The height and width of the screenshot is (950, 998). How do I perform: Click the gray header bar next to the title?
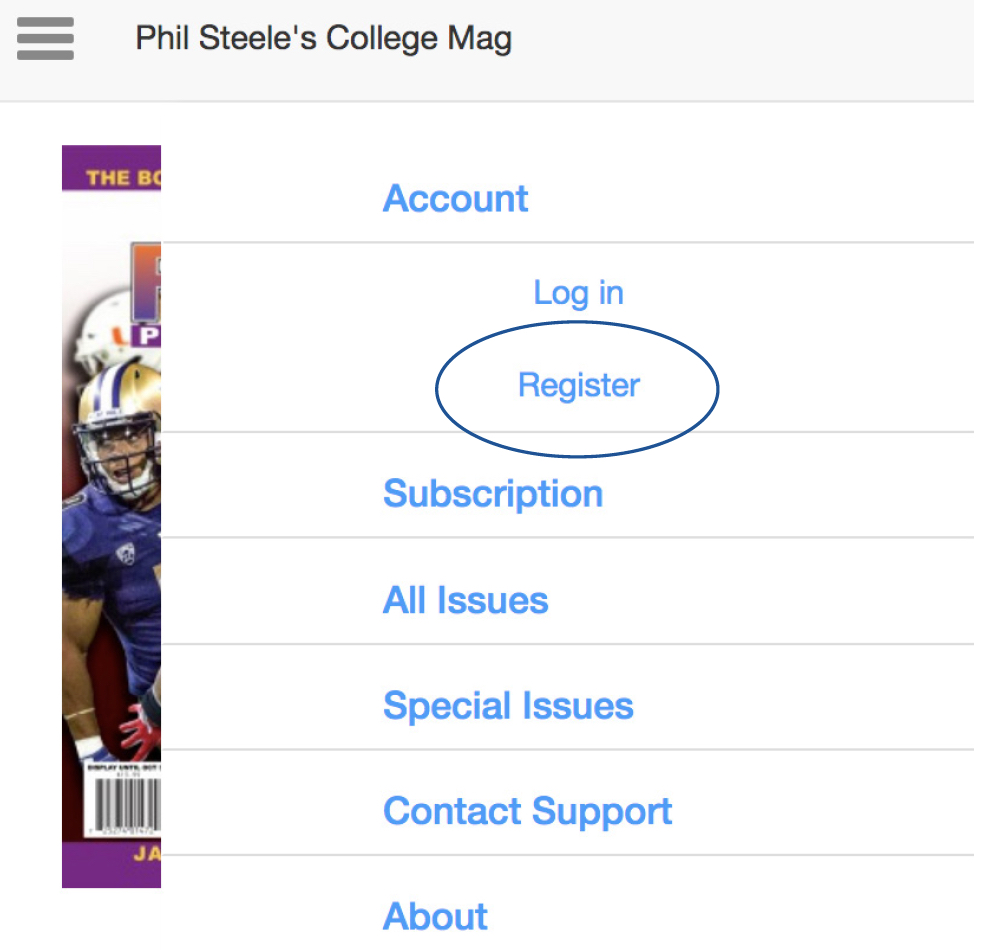[750, 45]
